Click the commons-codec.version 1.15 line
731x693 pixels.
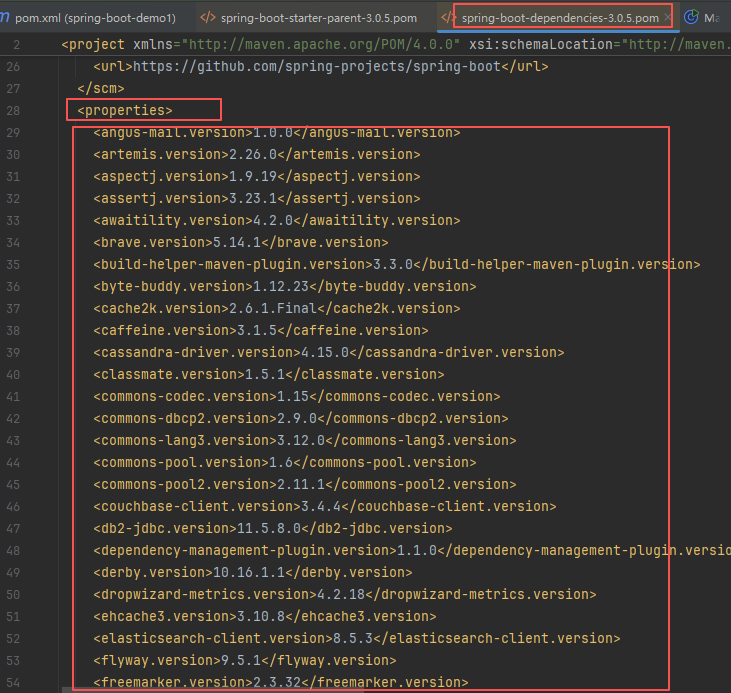tap(297, 396)
